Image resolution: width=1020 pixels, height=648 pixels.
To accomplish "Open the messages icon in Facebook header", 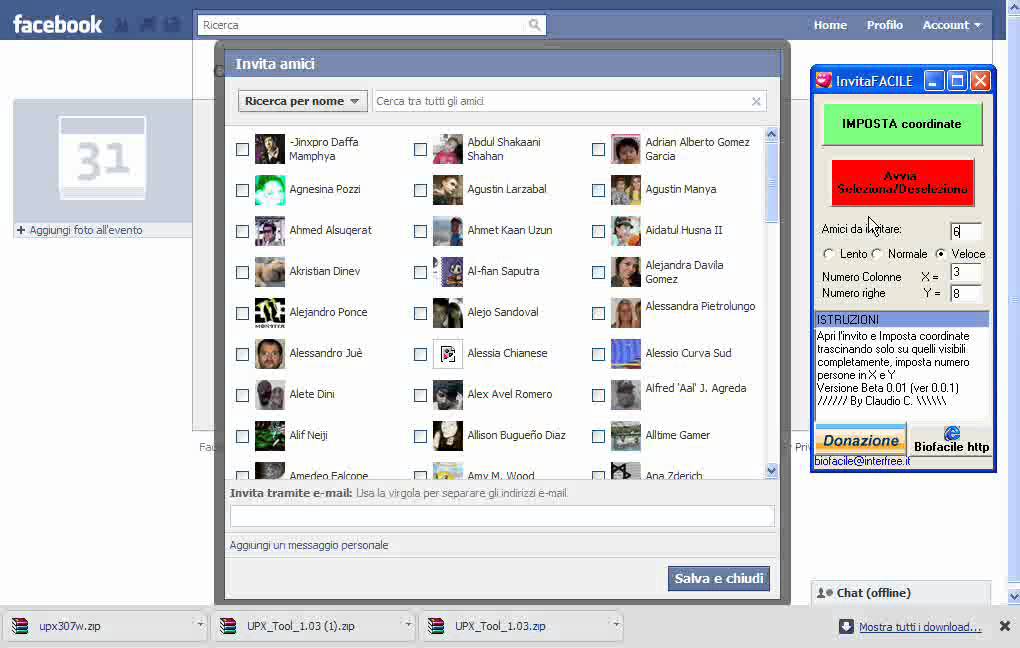I will pyautogui.click(x=148, y=25).
